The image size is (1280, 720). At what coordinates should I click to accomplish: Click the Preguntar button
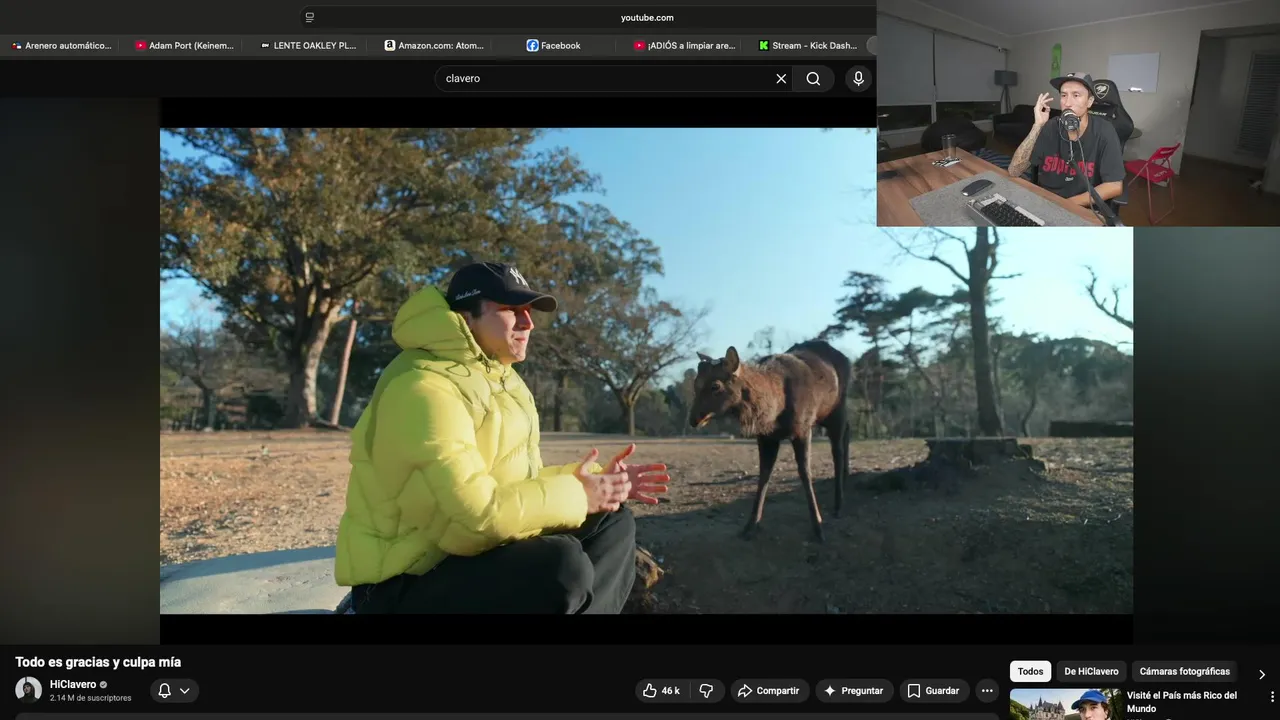pyautogui.click(x=853, y=691)
